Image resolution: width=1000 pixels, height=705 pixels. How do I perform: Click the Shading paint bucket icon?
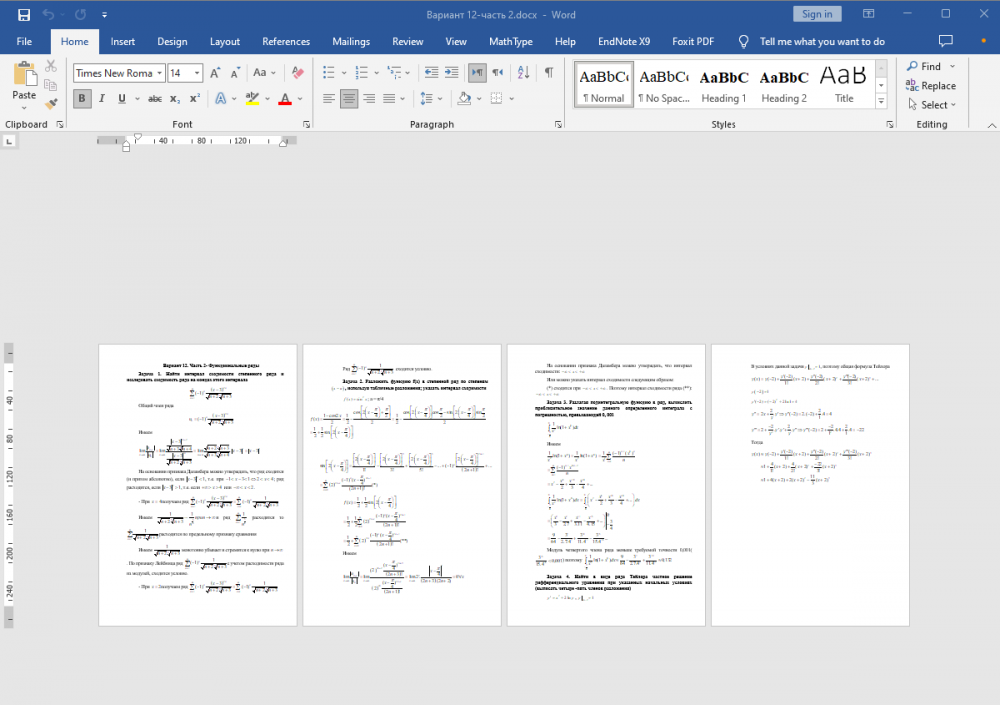pyautogui.click(x=464, y=98)
